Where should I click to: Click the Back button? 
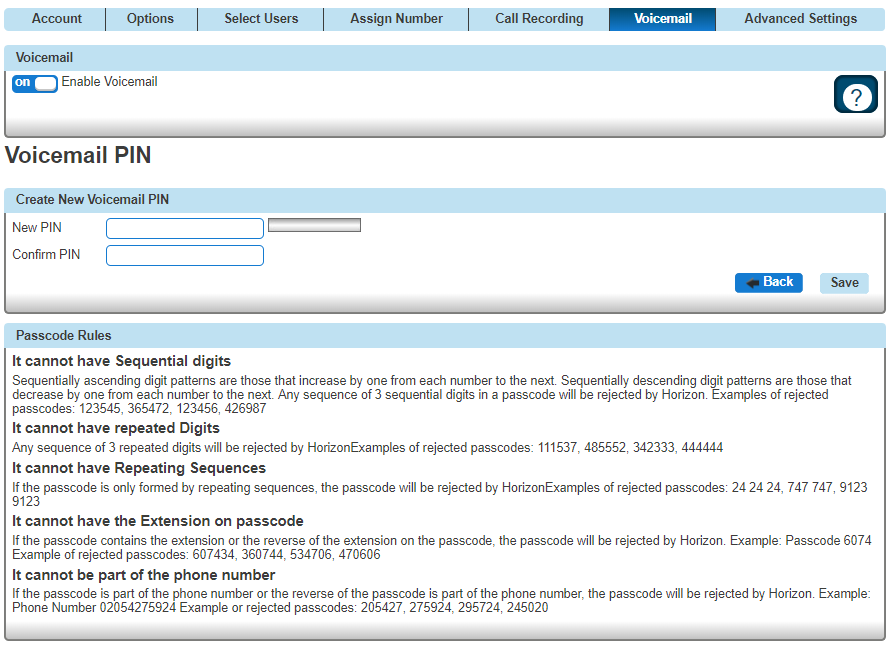769,282
